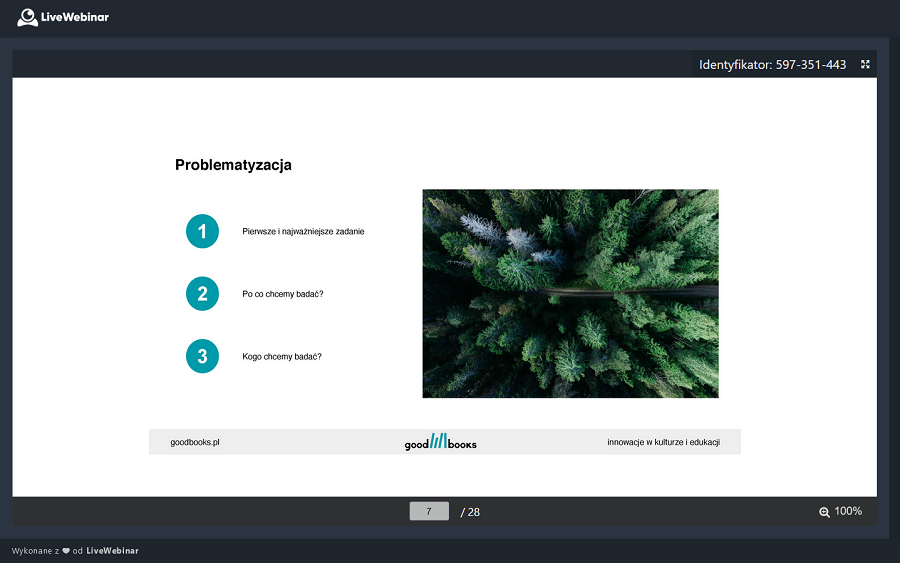The image size is (900, 563).
Task: Click the 'Problematyzacja' slide heading
Action: (x=233, y=165)
